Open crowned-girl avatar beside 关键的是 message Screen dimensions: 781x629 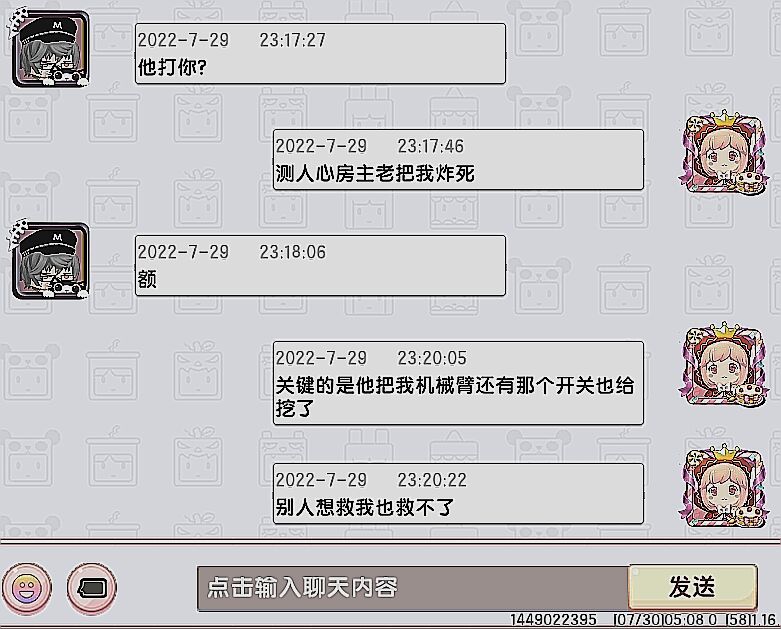(x=723, y=366)
